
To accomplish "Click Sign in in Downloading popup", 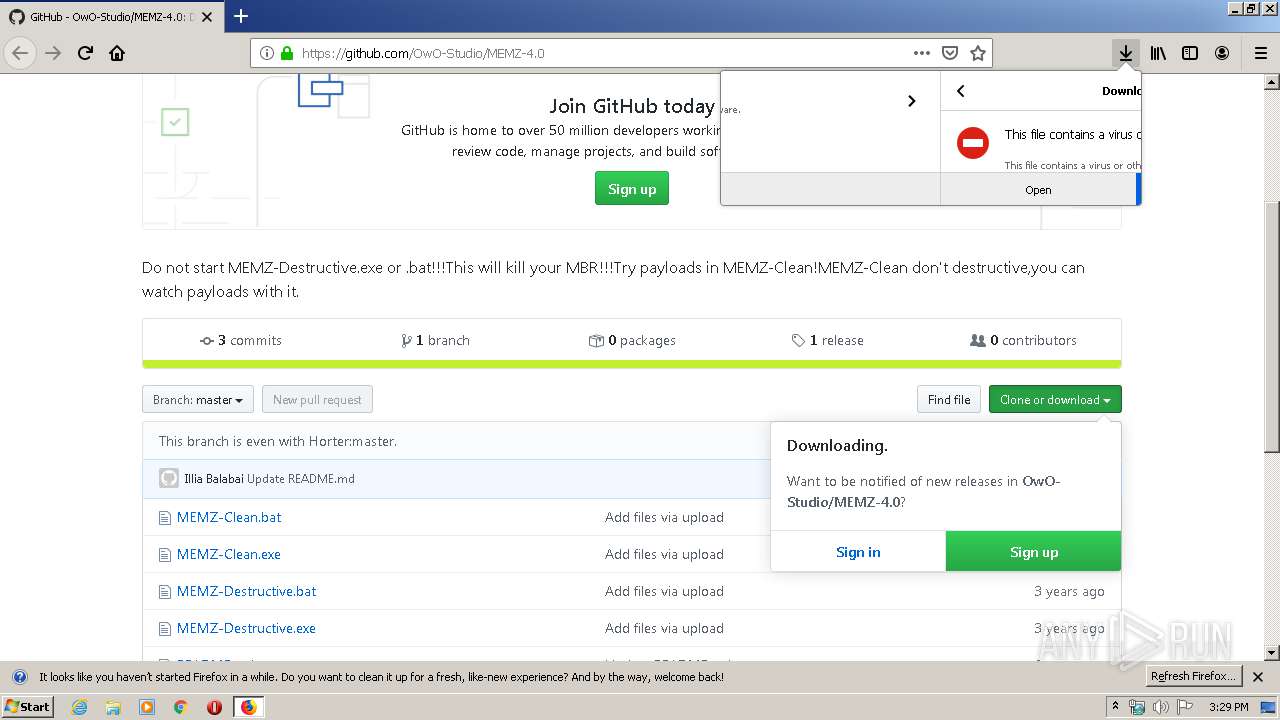I will point(858,552).
